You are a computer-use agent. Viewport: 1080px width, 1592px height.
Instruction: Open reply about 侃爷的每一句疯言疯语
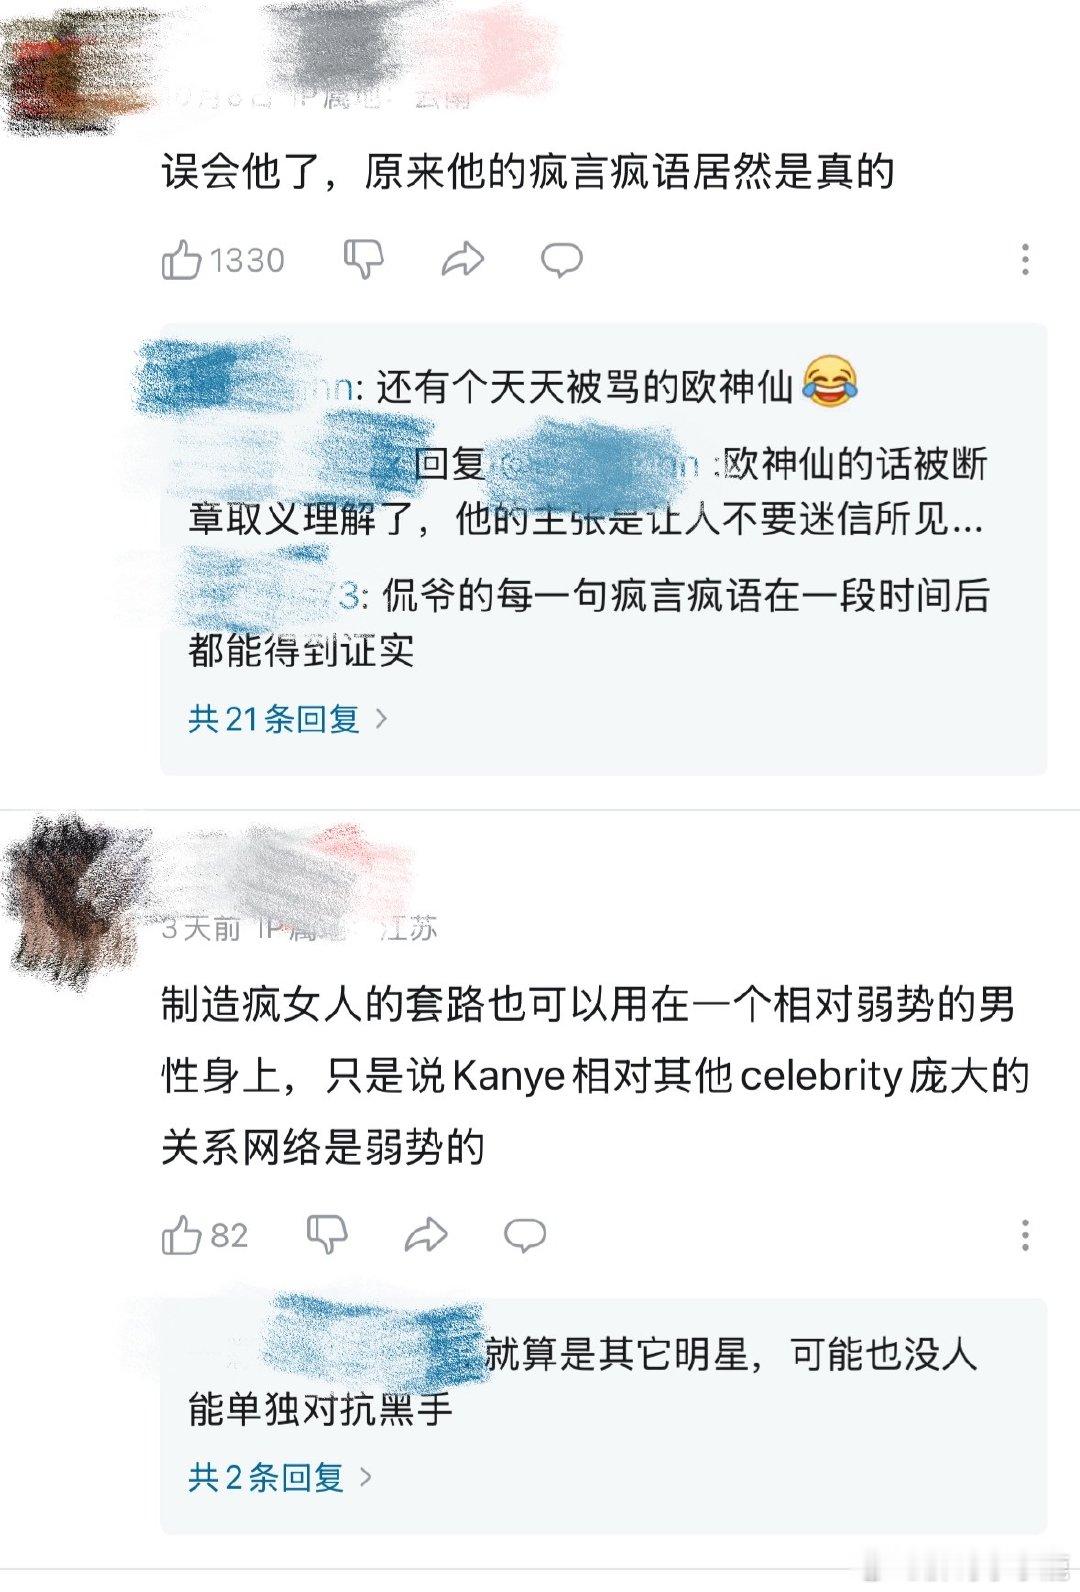(x=590, y=623)
